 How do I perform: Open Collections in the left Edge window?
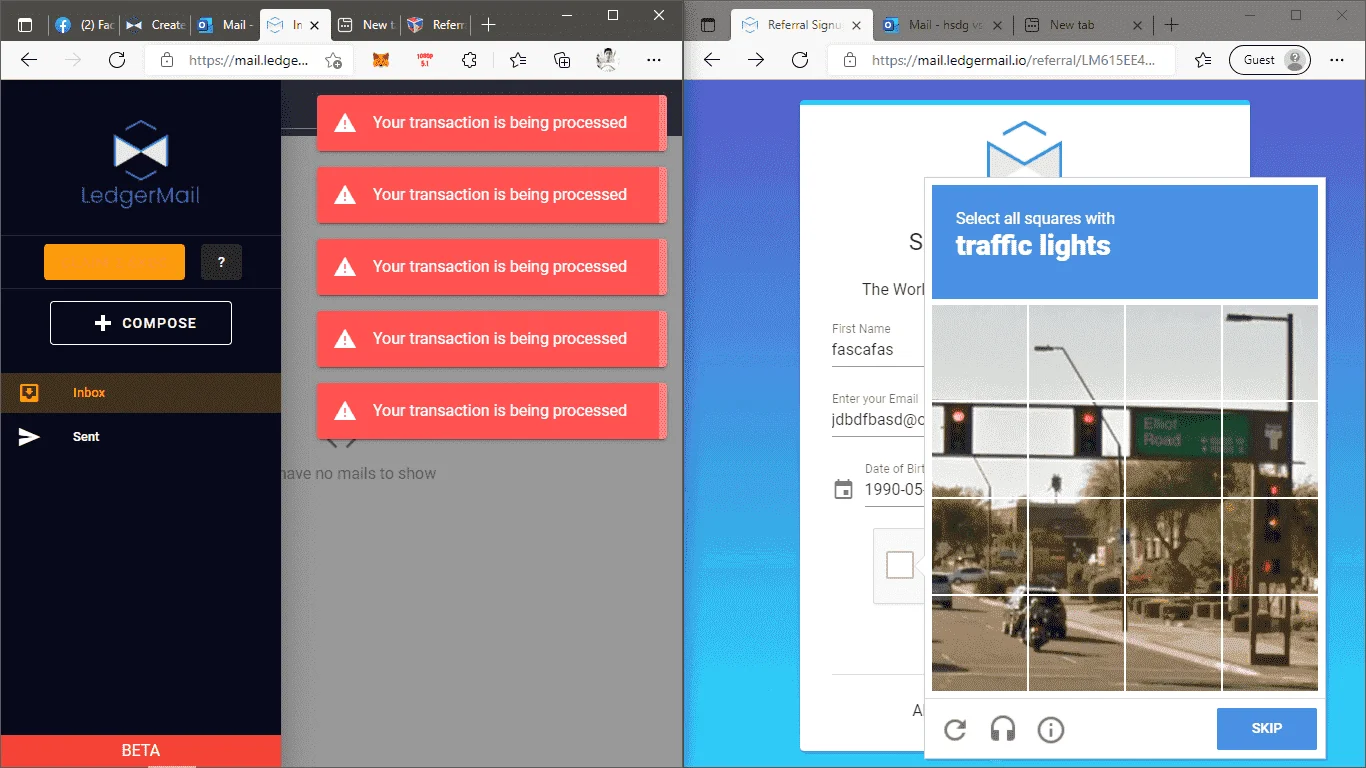click(x=562, y=60)
